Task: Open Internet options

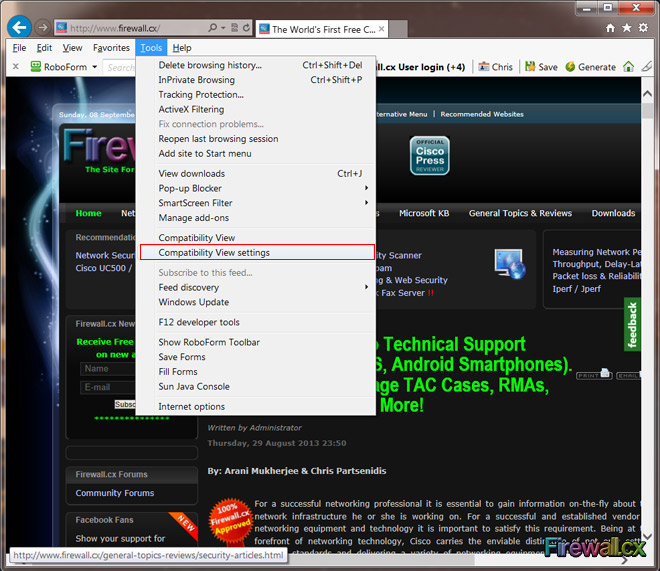Action: [x=257, y=406]
